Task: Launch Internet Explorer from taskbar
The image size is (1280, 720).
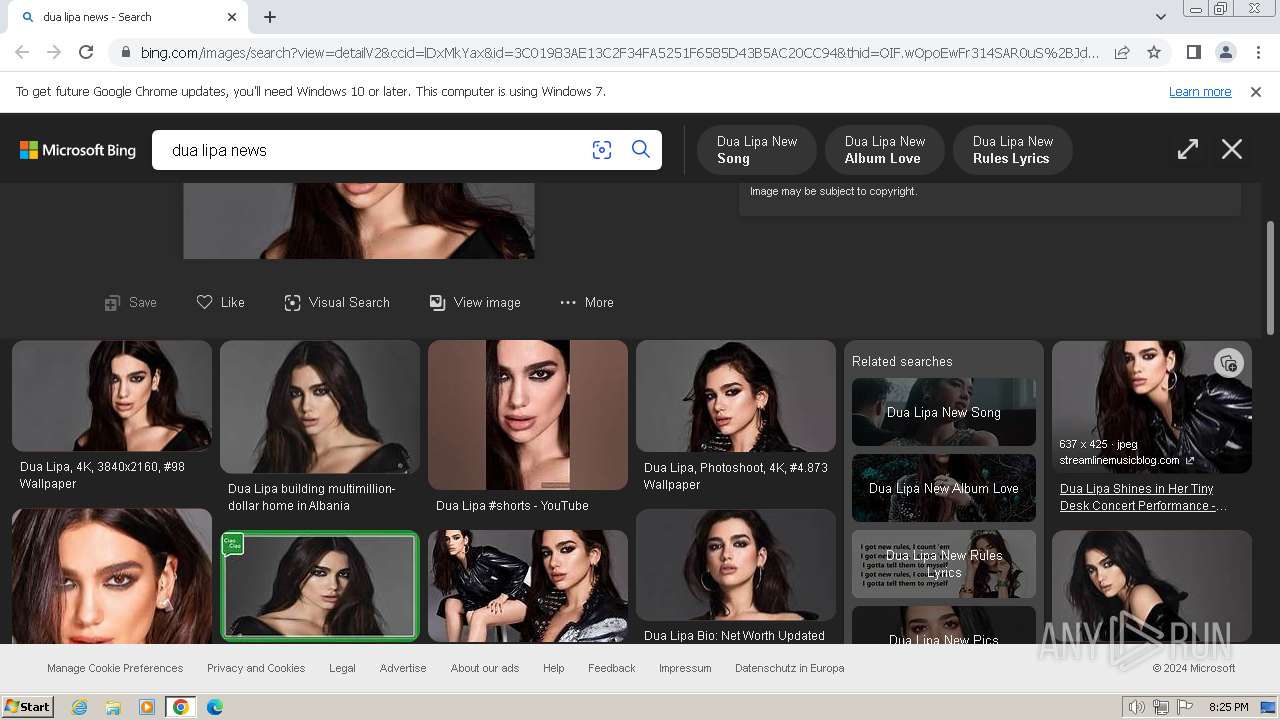Action: tap(79, 707)
